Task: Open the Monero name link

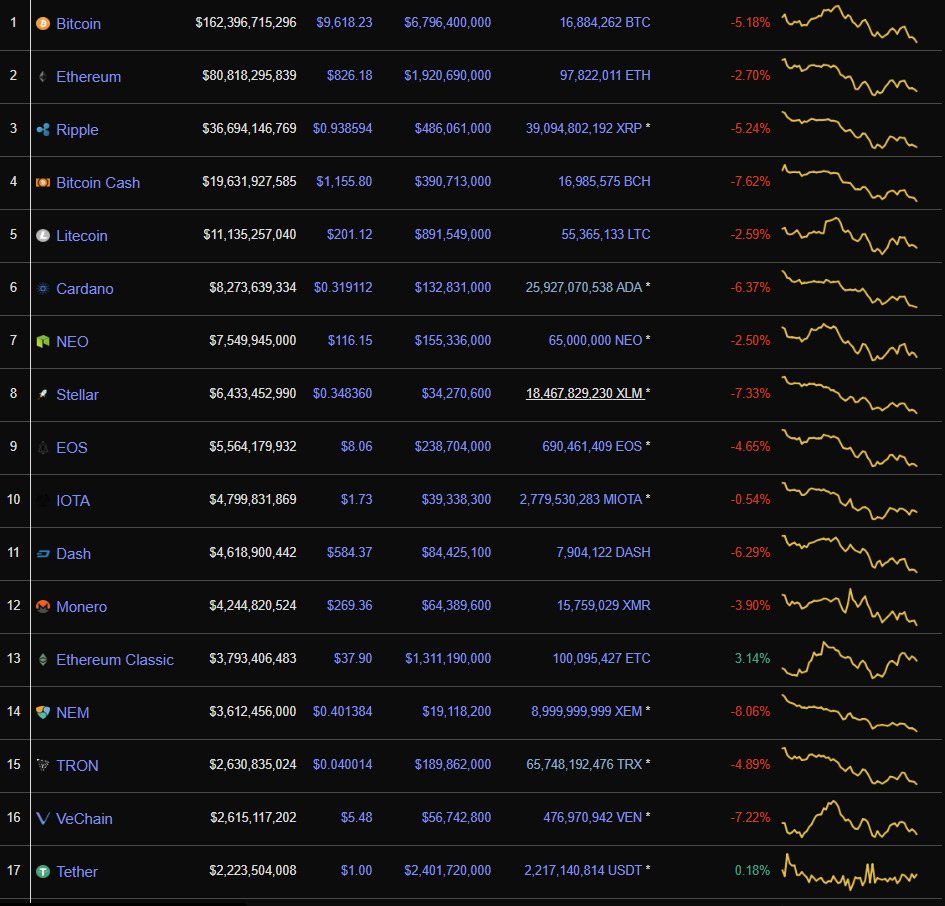Action: click(81, 607)
